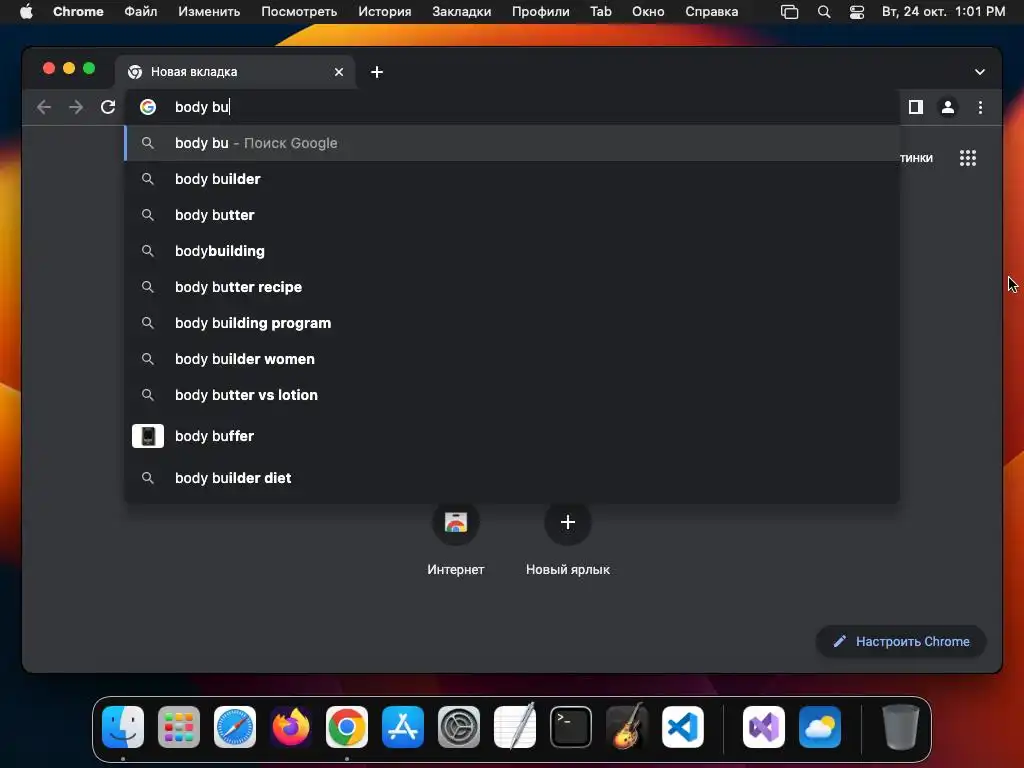Open Visual Studio Code from Dock
Screen dimensions: 1024x768
point(682,727)
